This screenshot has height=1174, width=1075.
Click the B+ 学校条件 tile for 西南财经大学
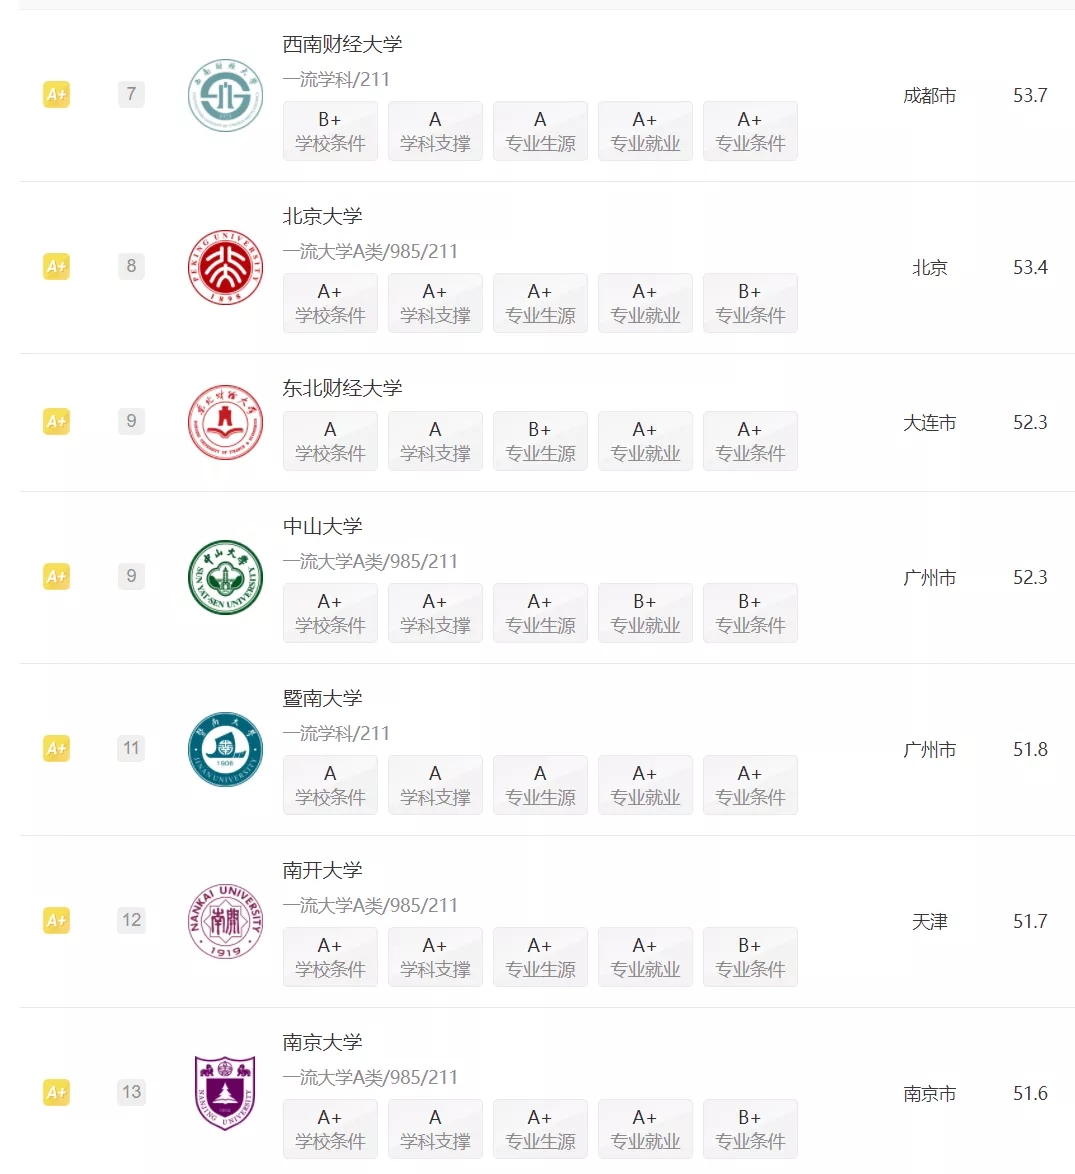pos(330,131)
